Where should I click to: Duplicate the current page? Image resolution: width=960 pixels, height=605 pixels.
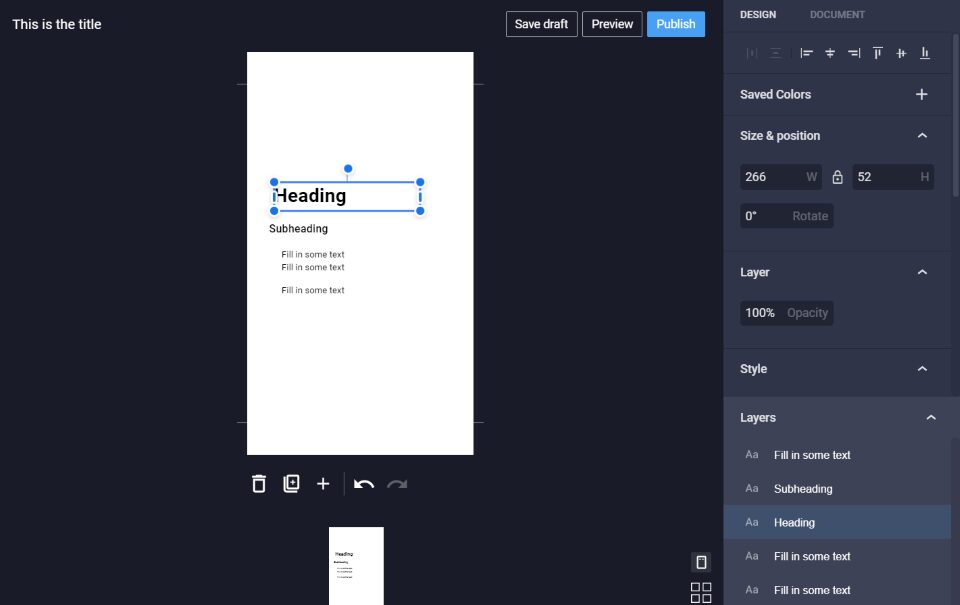[291, 484]
